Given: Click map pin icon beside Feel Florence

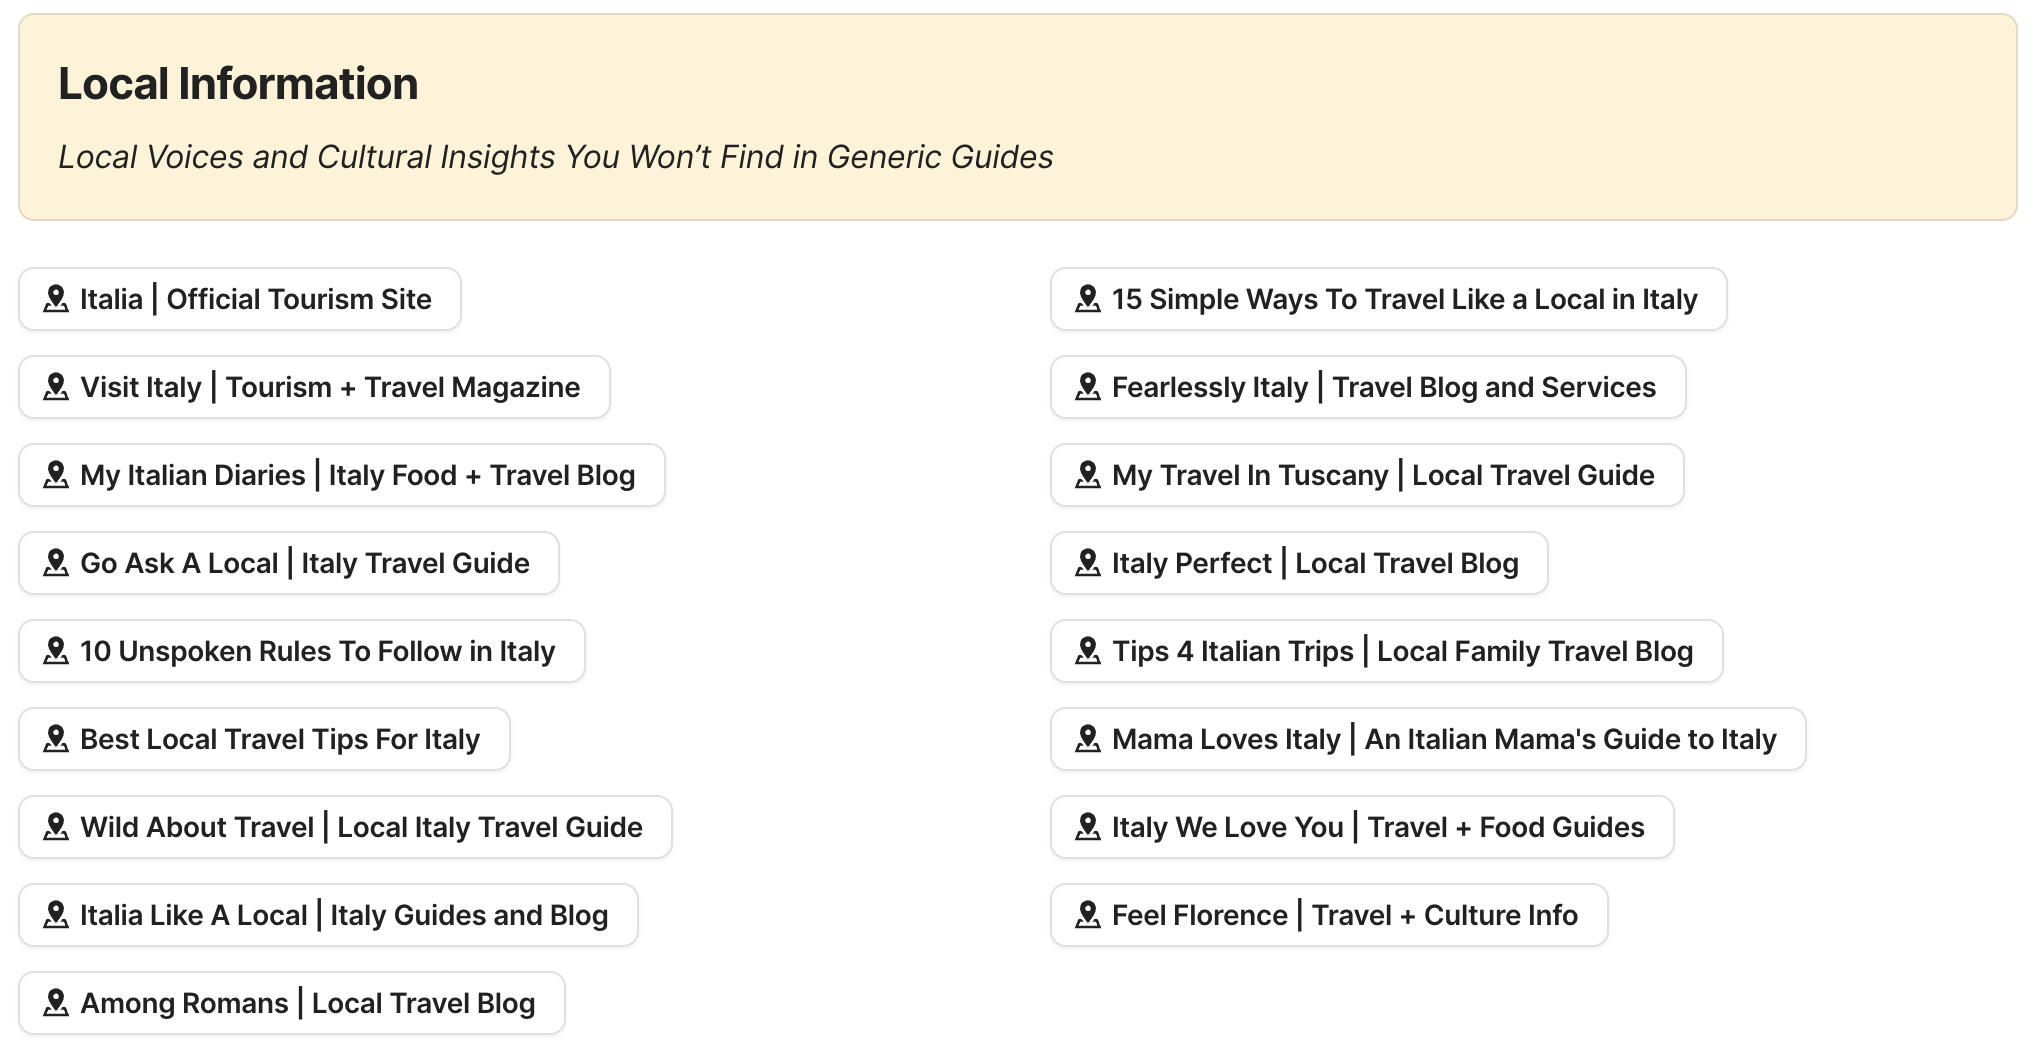Looking at the screenshot, I should click(1088, 915).
